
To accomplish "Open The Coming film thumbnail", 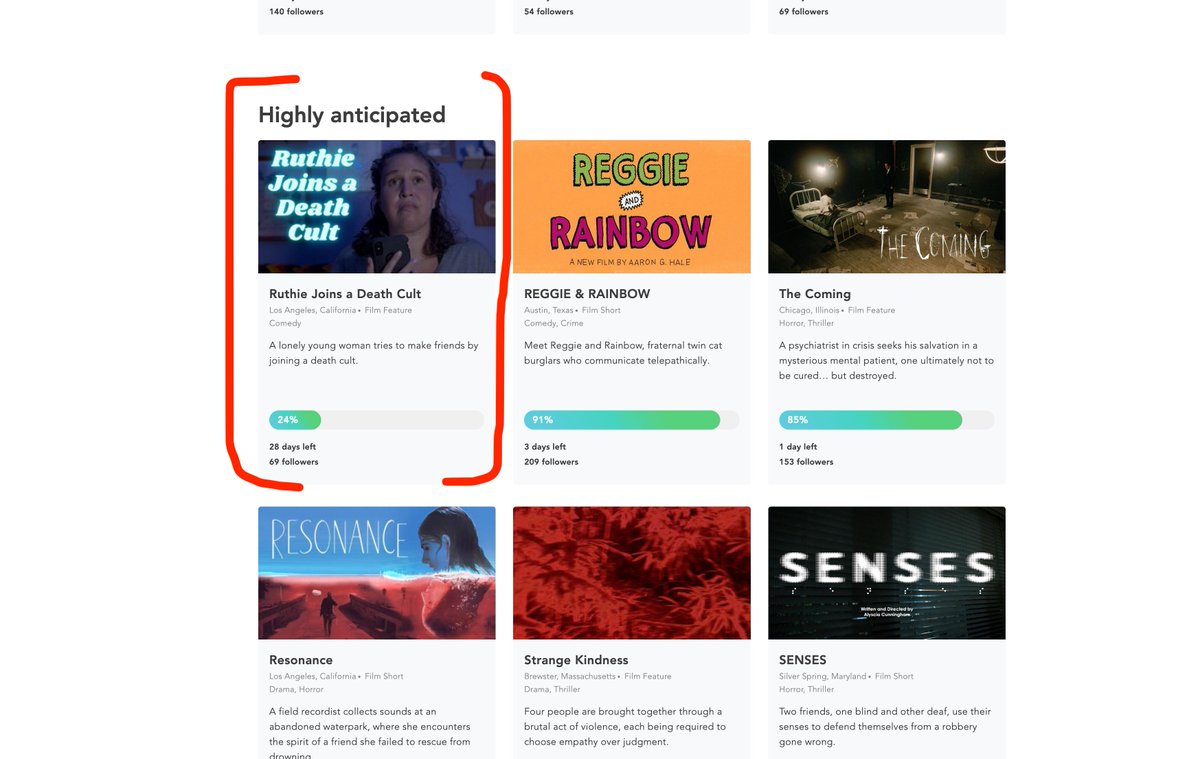I will click(x=887, y=207).
